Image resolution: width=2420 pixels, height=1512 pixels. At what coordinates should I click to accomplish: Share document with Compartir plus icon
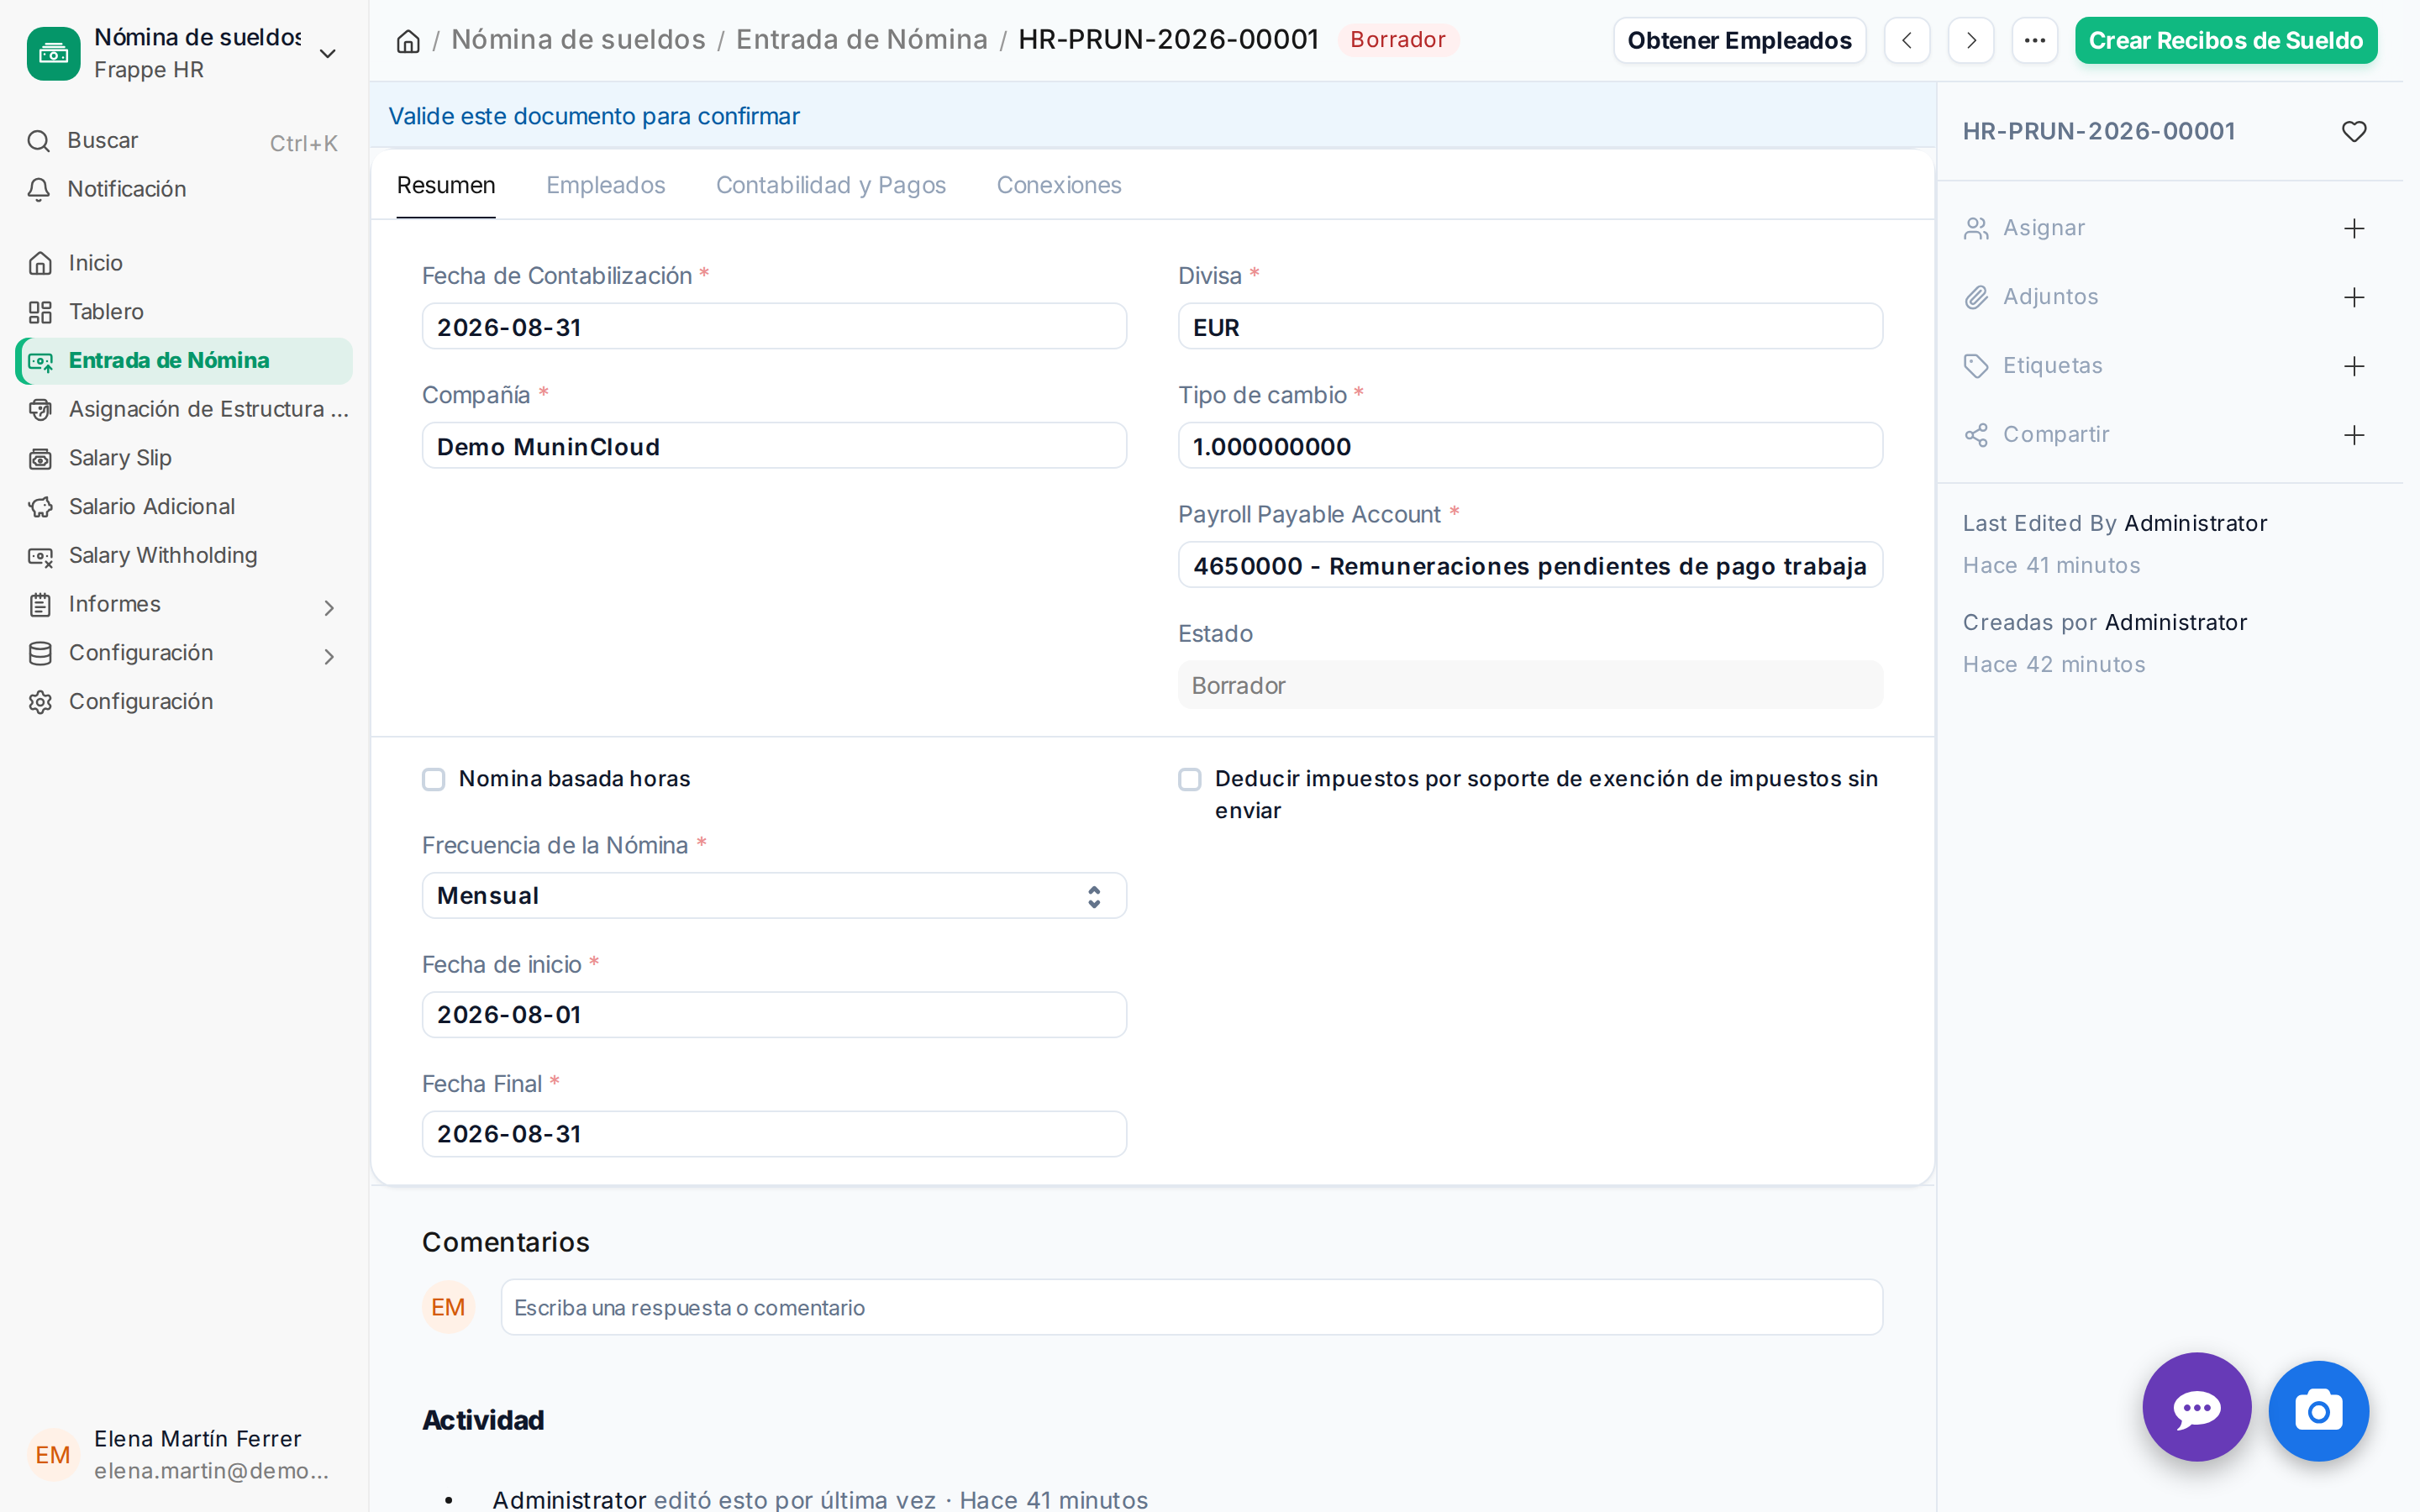(2354, 435)
